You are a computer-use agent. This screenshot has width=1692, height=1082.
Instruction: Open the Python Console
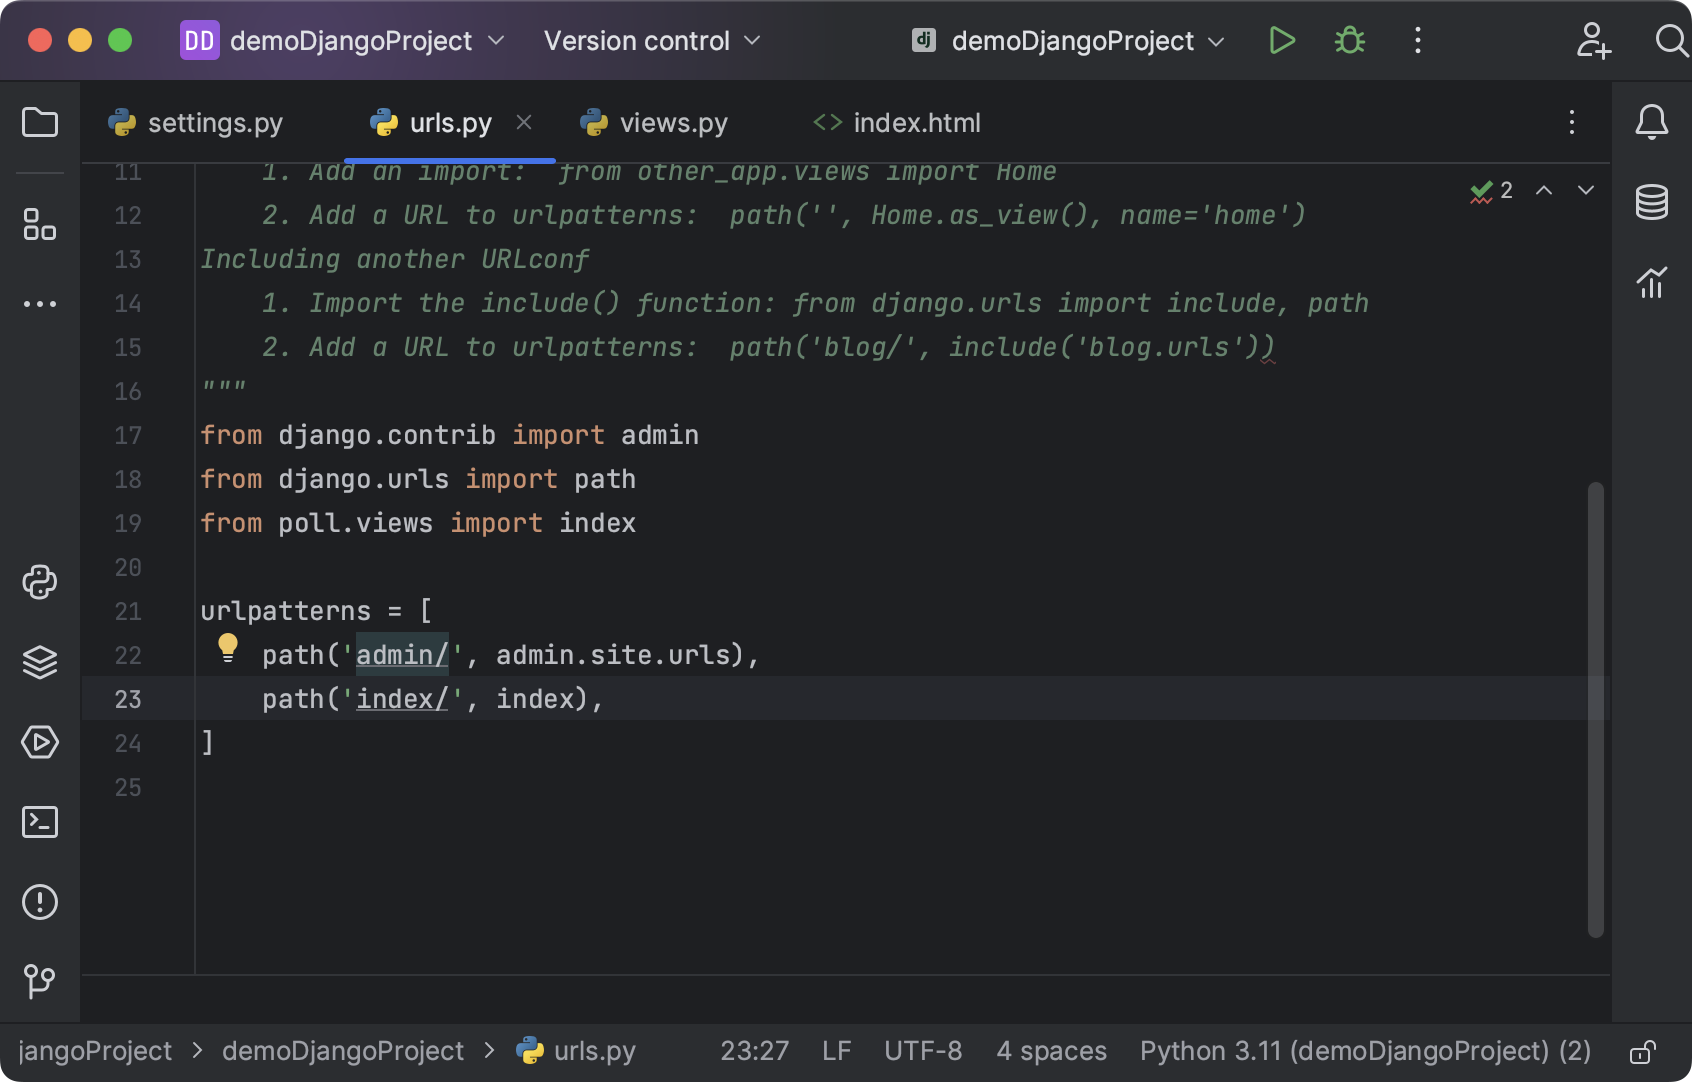point(40,582)
